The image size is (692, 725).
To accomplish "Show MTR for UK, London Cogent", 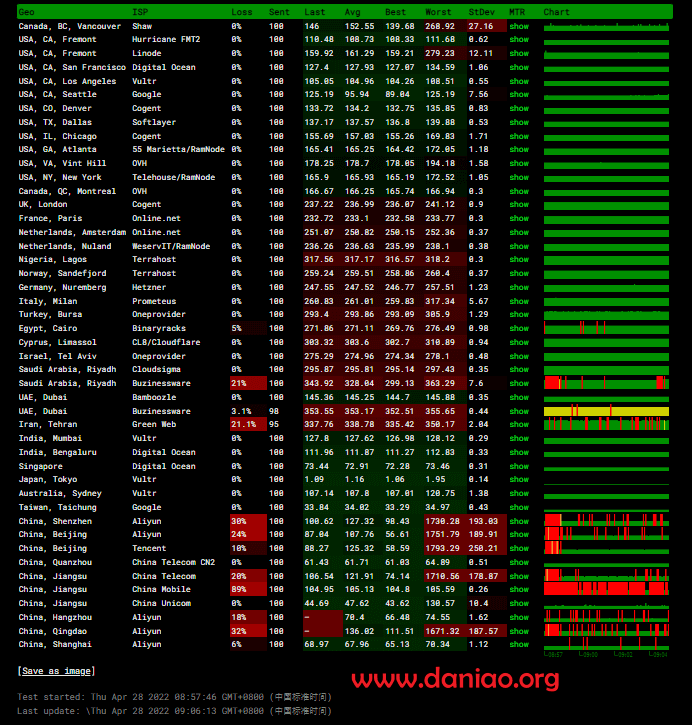I will (519, 204).
